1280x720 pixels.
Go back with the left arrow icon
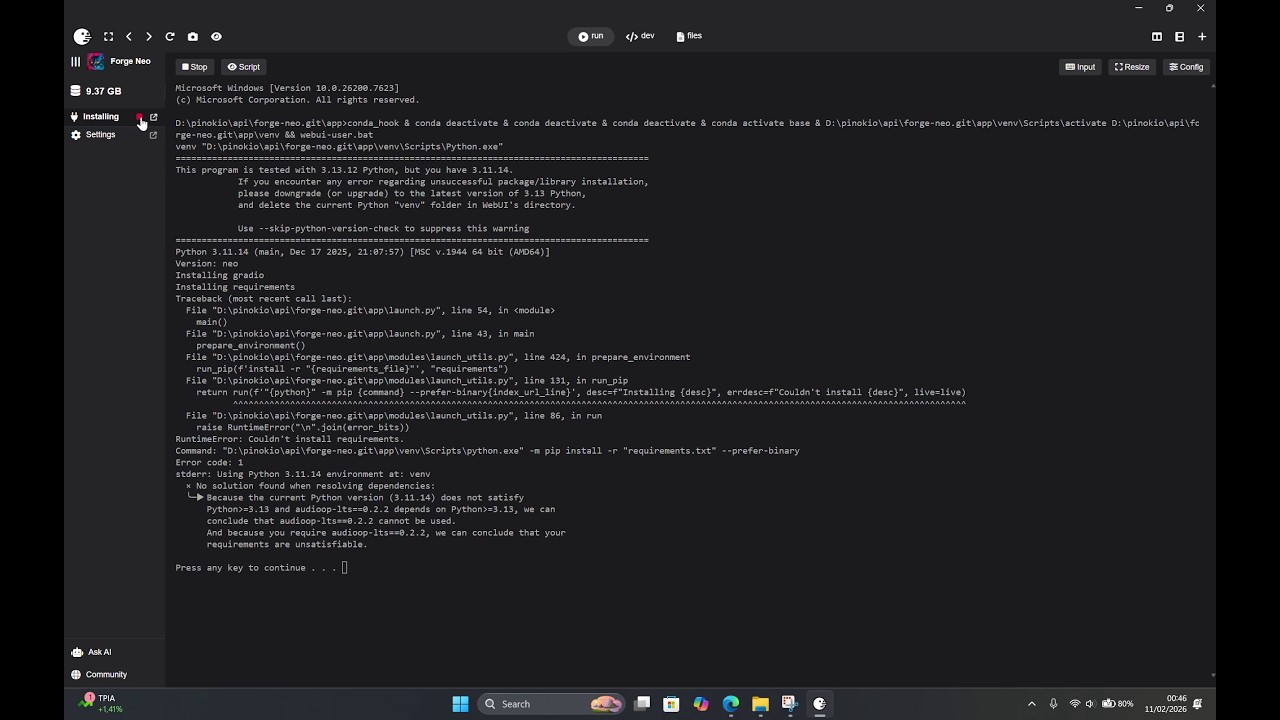(x=129, y=37)
